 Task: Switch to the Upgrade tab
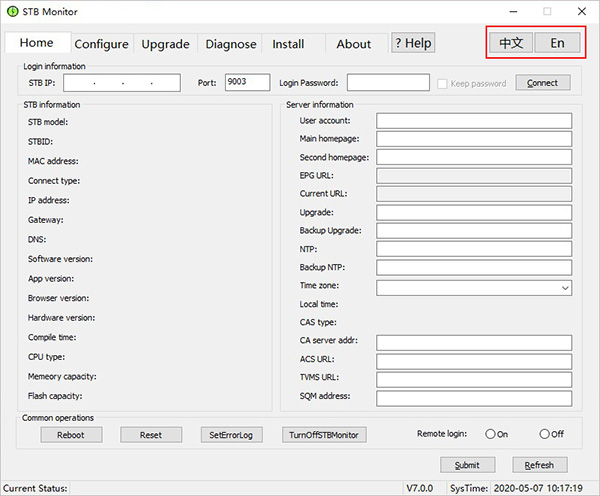coord(165,44)
